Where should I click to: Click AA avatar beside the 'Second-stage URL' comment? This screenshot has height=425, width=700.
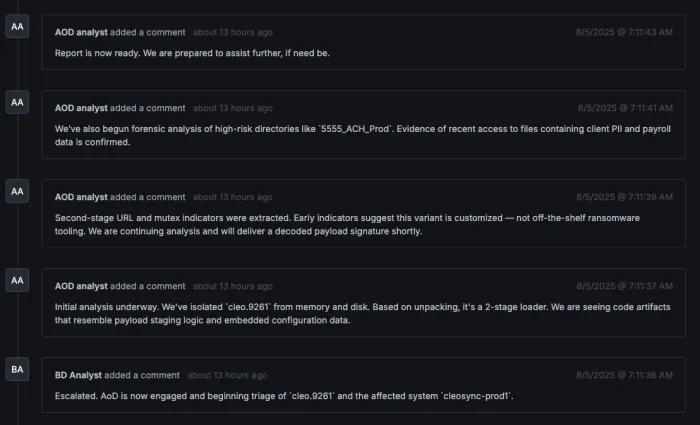(x=17, y=191)
